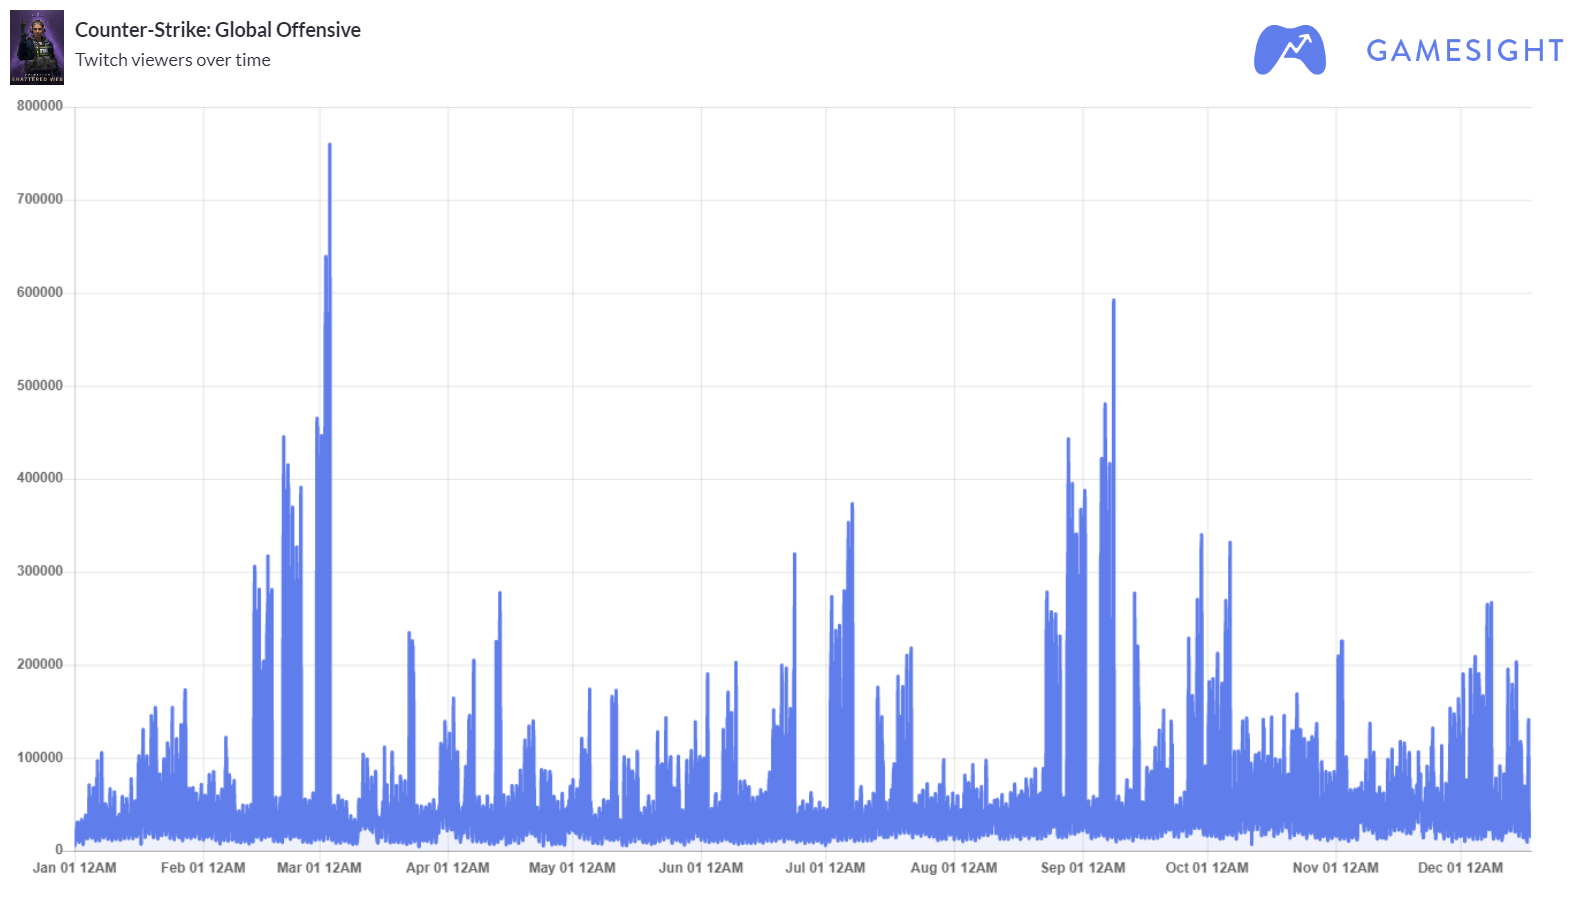Viewport: 1587px width, 903px height.
Task: Click the Counter-Strike game cover thumbnail
Action: [37, 47]
